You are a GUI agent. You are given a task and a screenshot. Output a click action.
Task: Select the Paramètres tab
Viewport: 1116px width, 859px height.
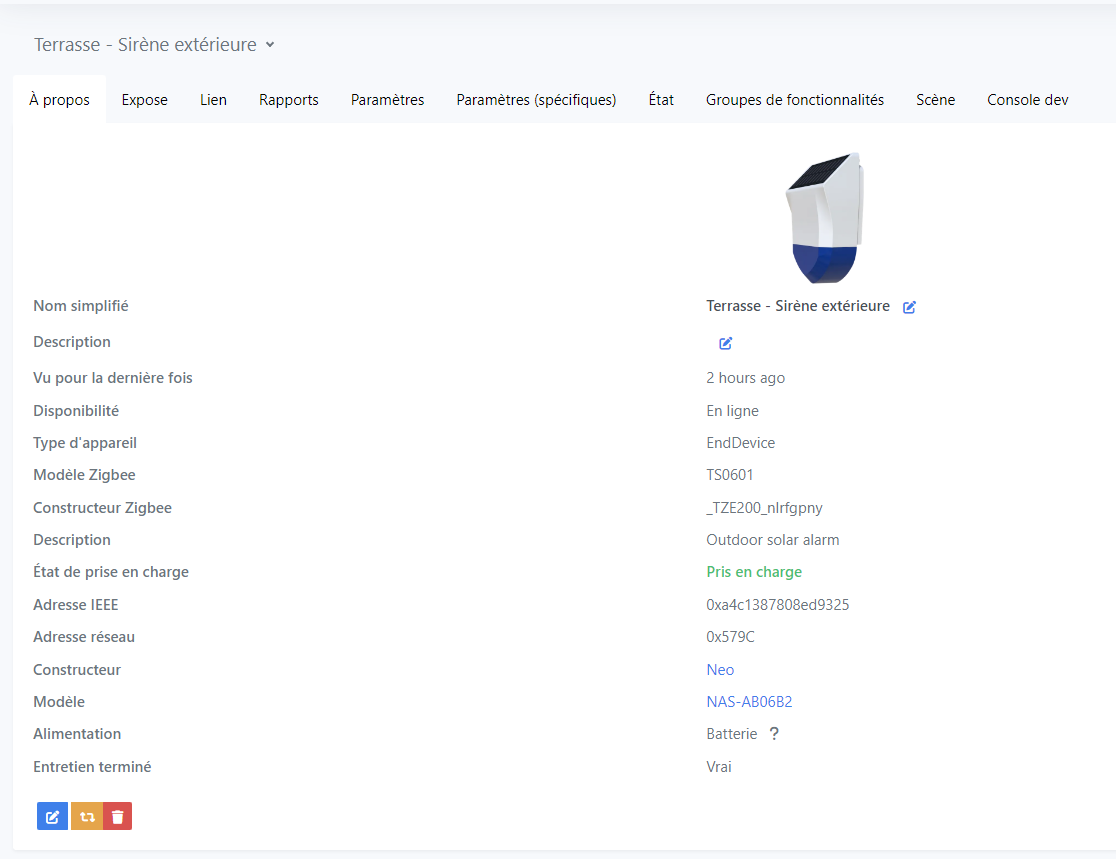pos(387,100)
